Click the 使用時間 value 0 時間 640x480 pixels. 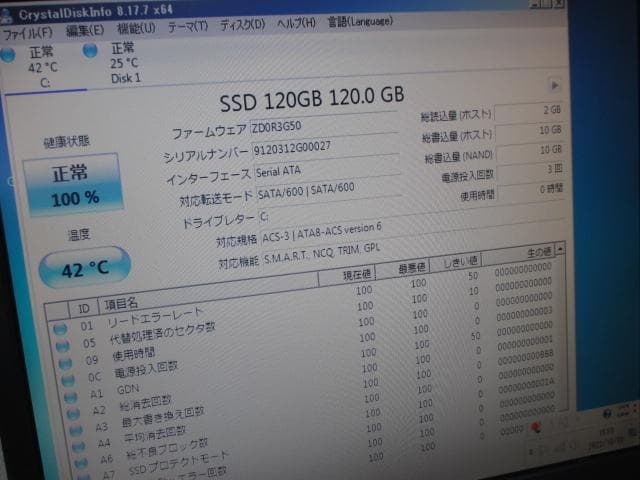coord(532,190)
